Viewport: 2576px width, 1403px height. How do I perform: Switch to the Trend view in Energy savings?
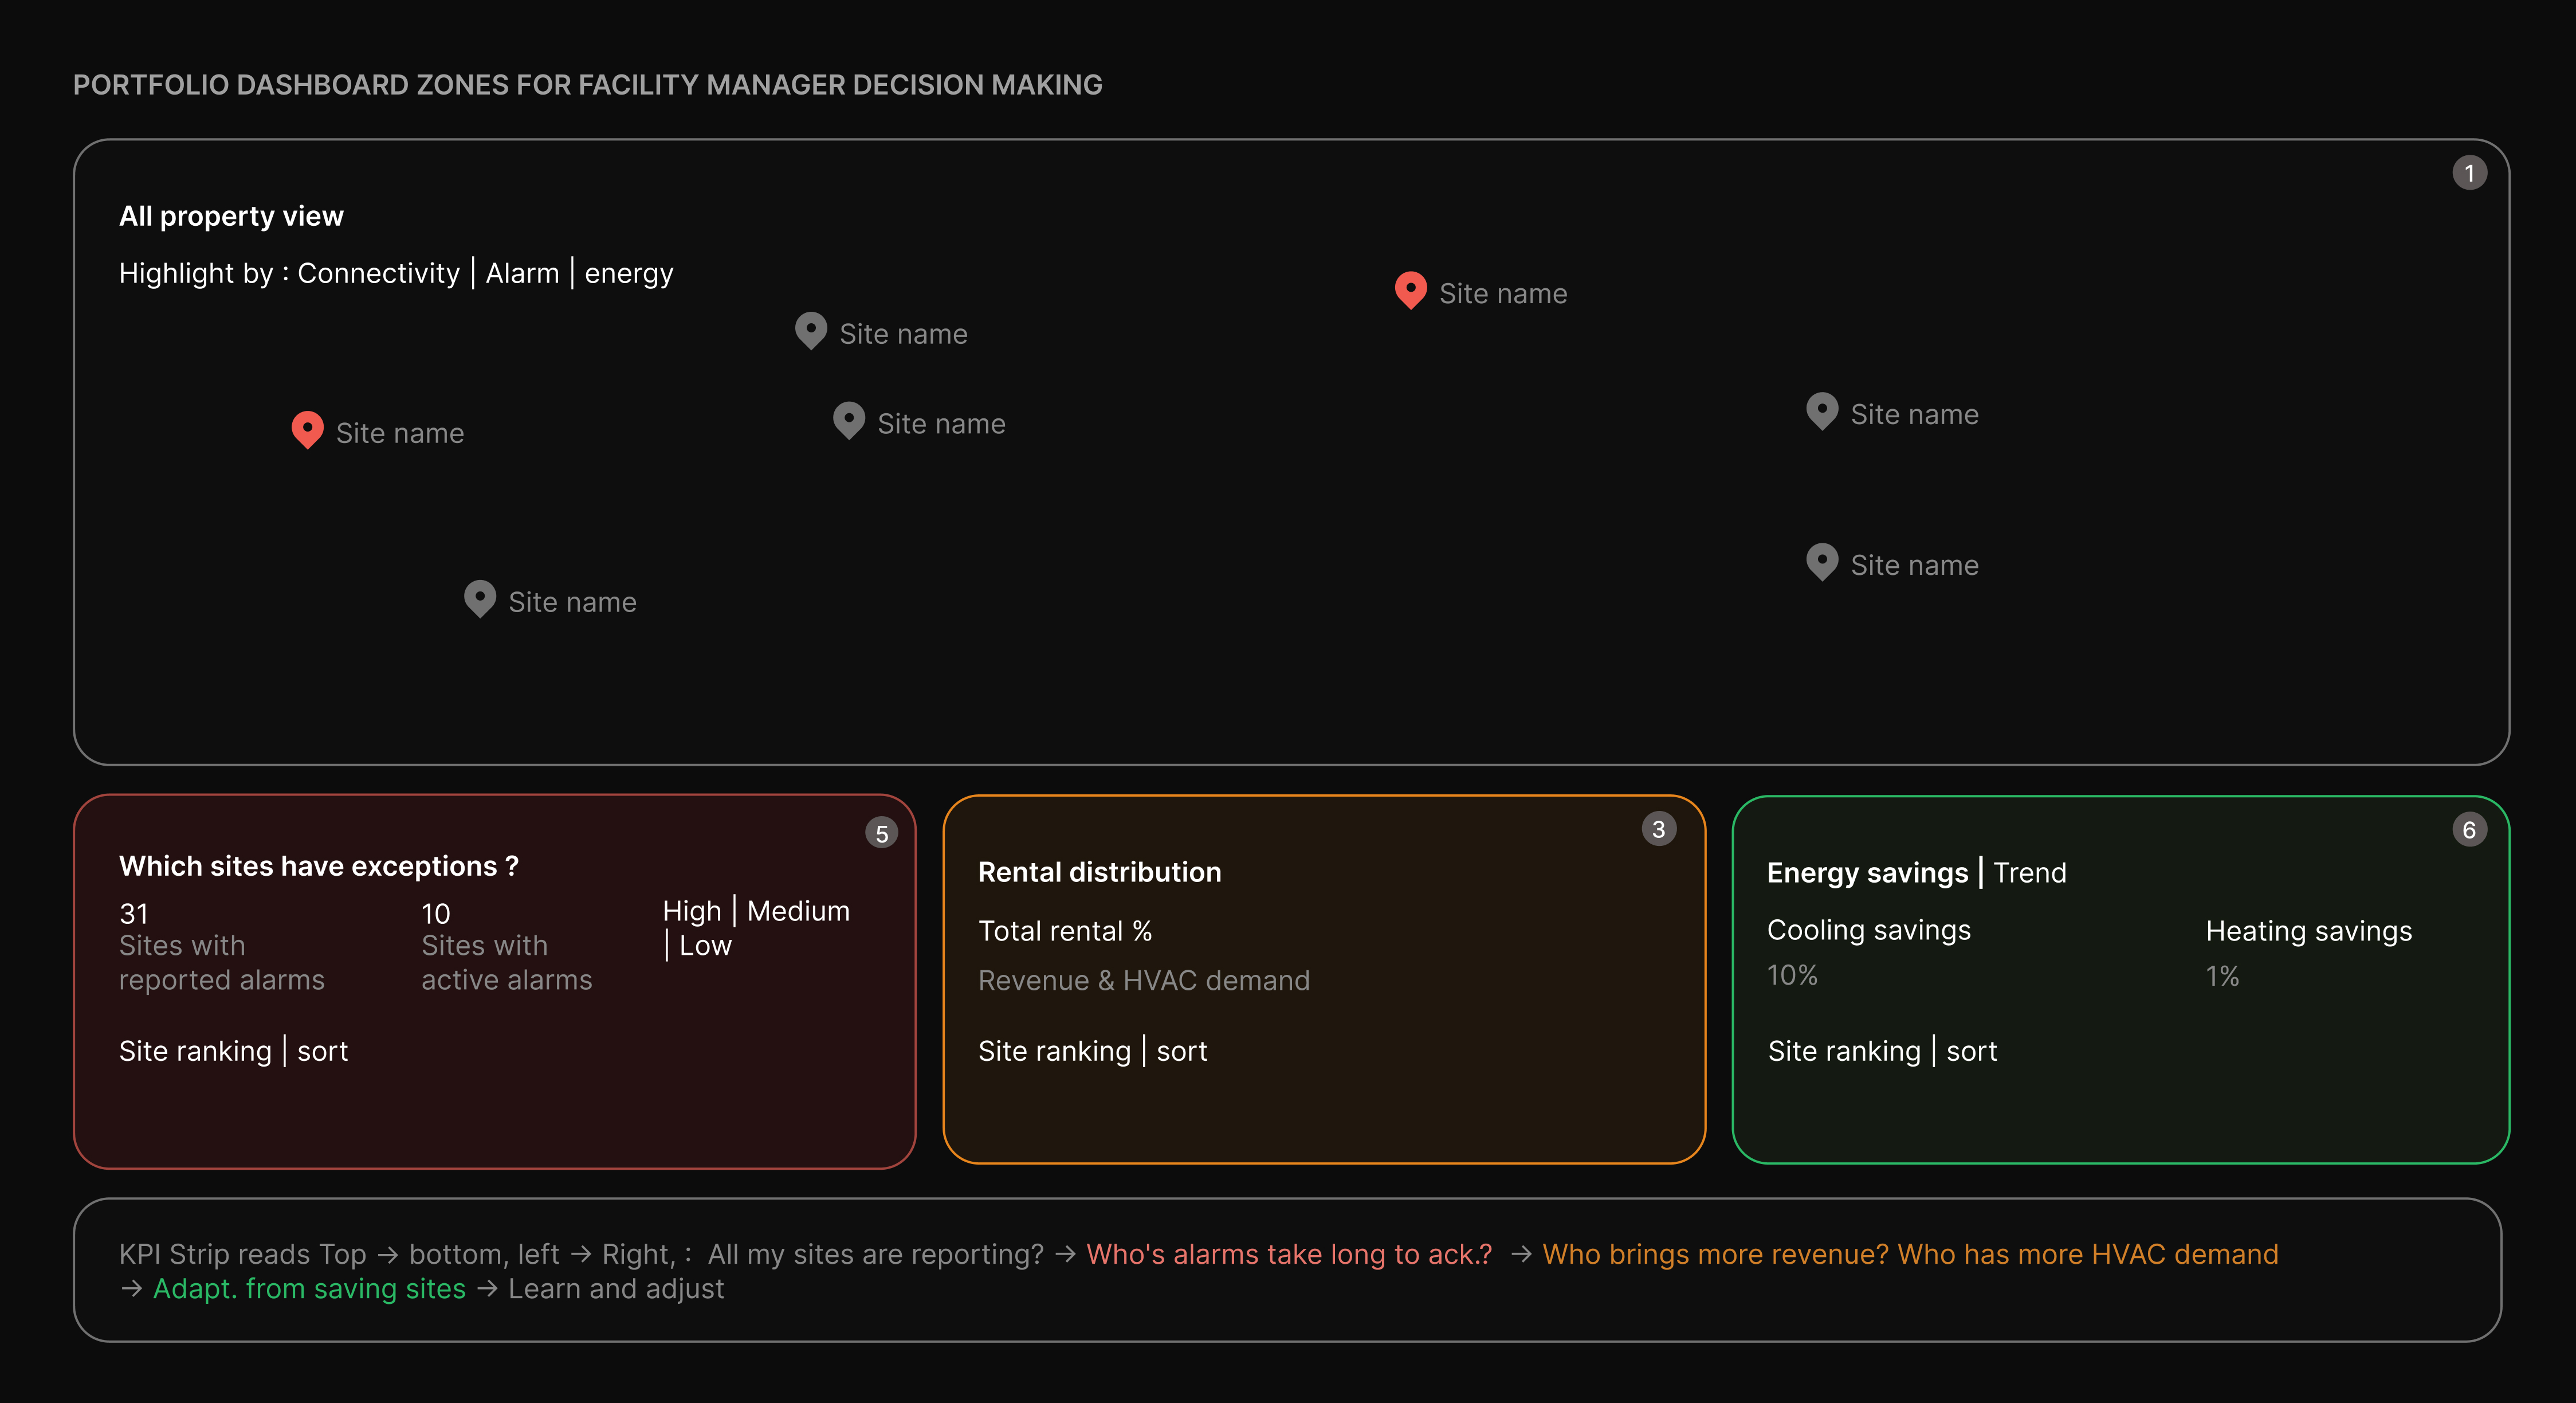(2030, 872)
